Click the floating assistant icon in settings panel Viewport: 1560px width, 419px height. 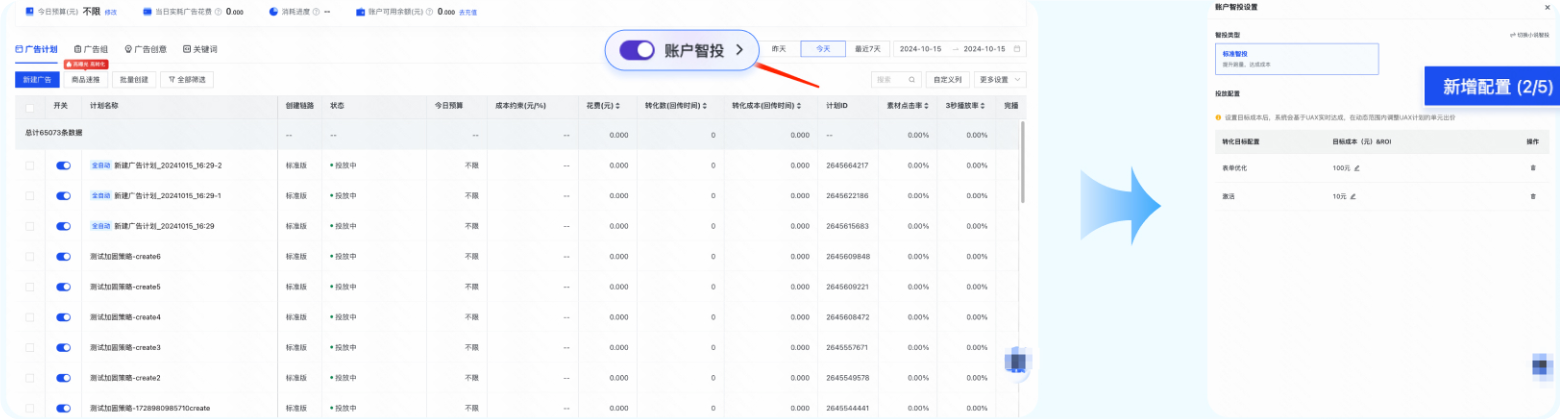[1544, 368]
